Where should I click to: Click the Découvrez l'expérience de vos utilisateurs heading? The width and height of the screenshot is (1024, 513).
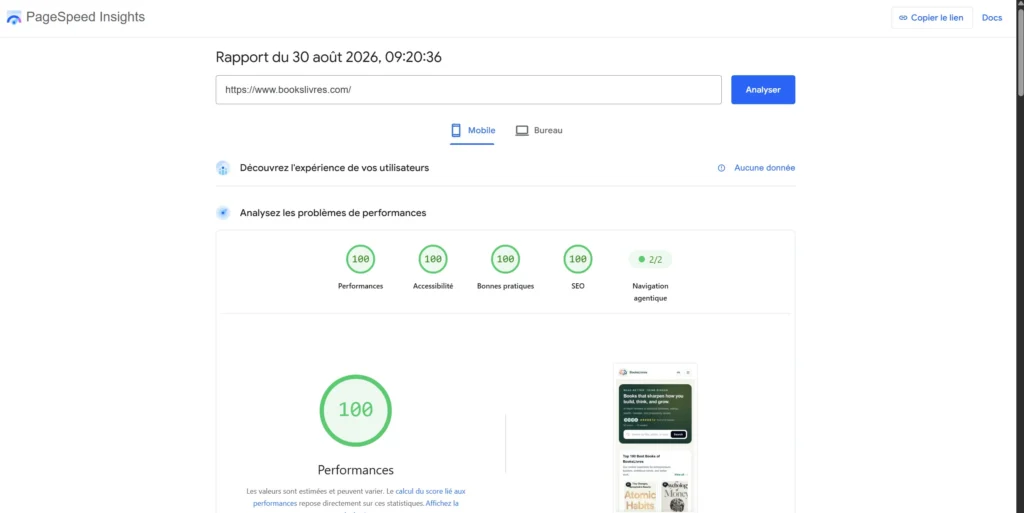coord(334,168)
